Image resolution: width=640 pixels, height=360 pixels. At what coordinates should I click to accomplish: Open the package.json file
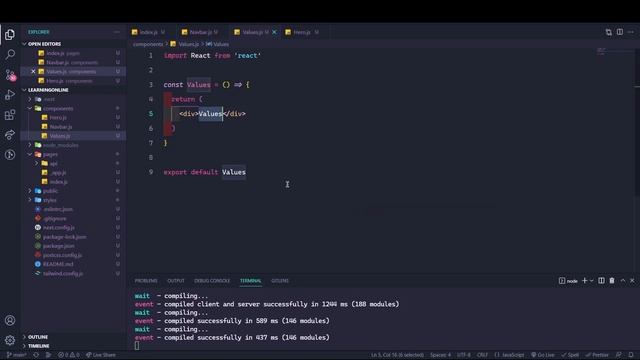[59, 246]
